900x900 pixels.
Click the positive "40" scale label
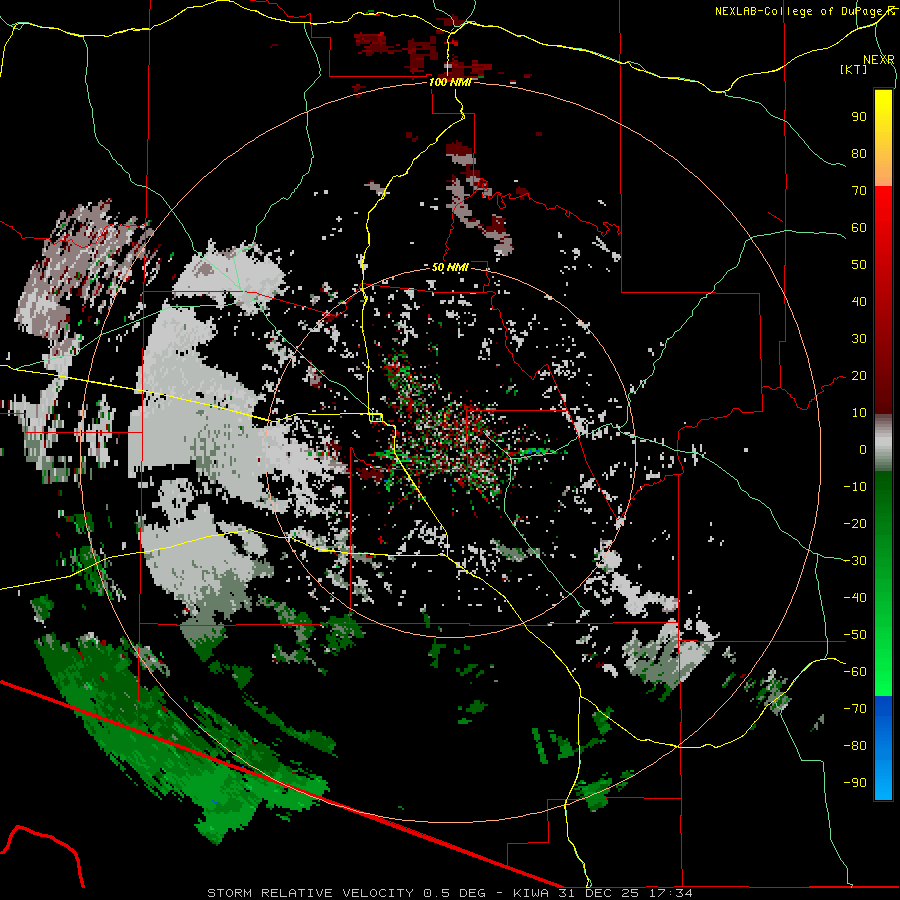coord(859,302)
